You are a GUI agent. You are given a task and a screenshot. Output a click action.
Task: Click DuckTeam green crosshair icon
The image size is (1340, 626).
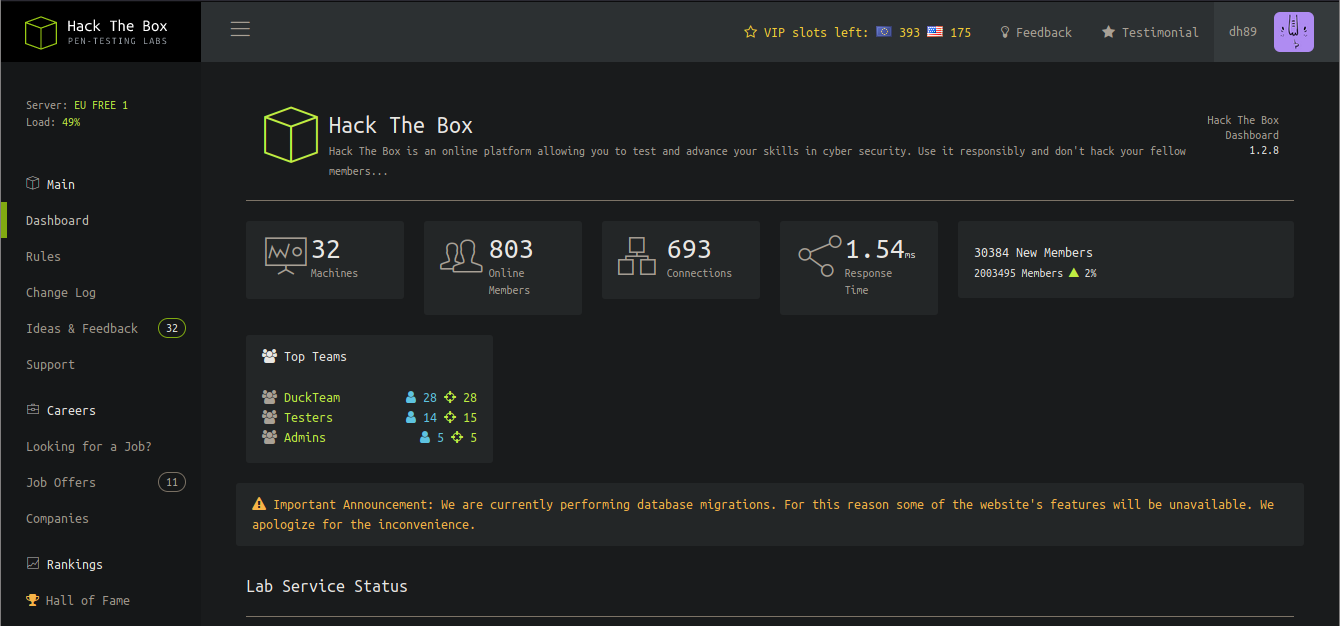pos(450,397)
